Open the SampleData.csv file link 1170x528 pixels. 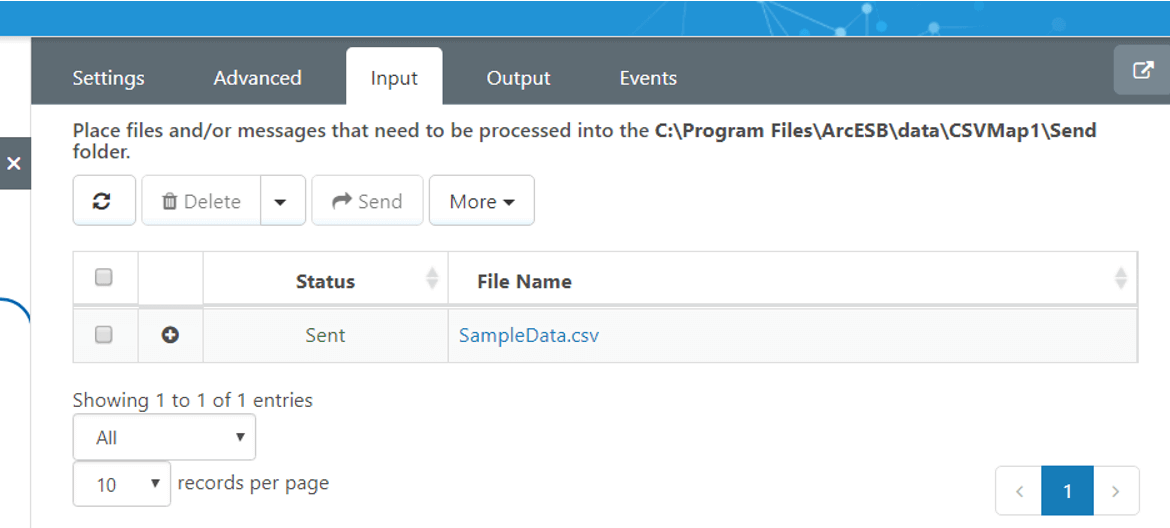528,335
